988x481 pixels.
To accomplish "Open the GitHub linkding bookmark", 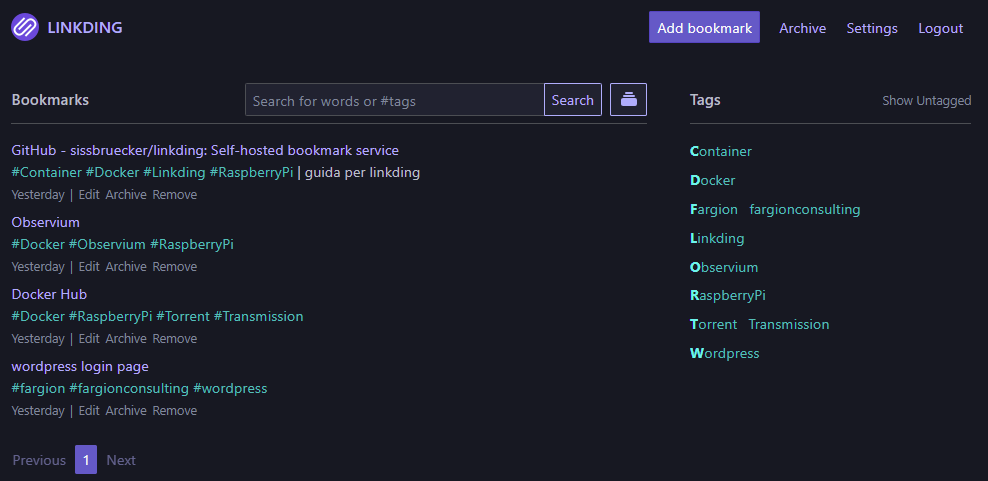I will (x=205, y=151).
